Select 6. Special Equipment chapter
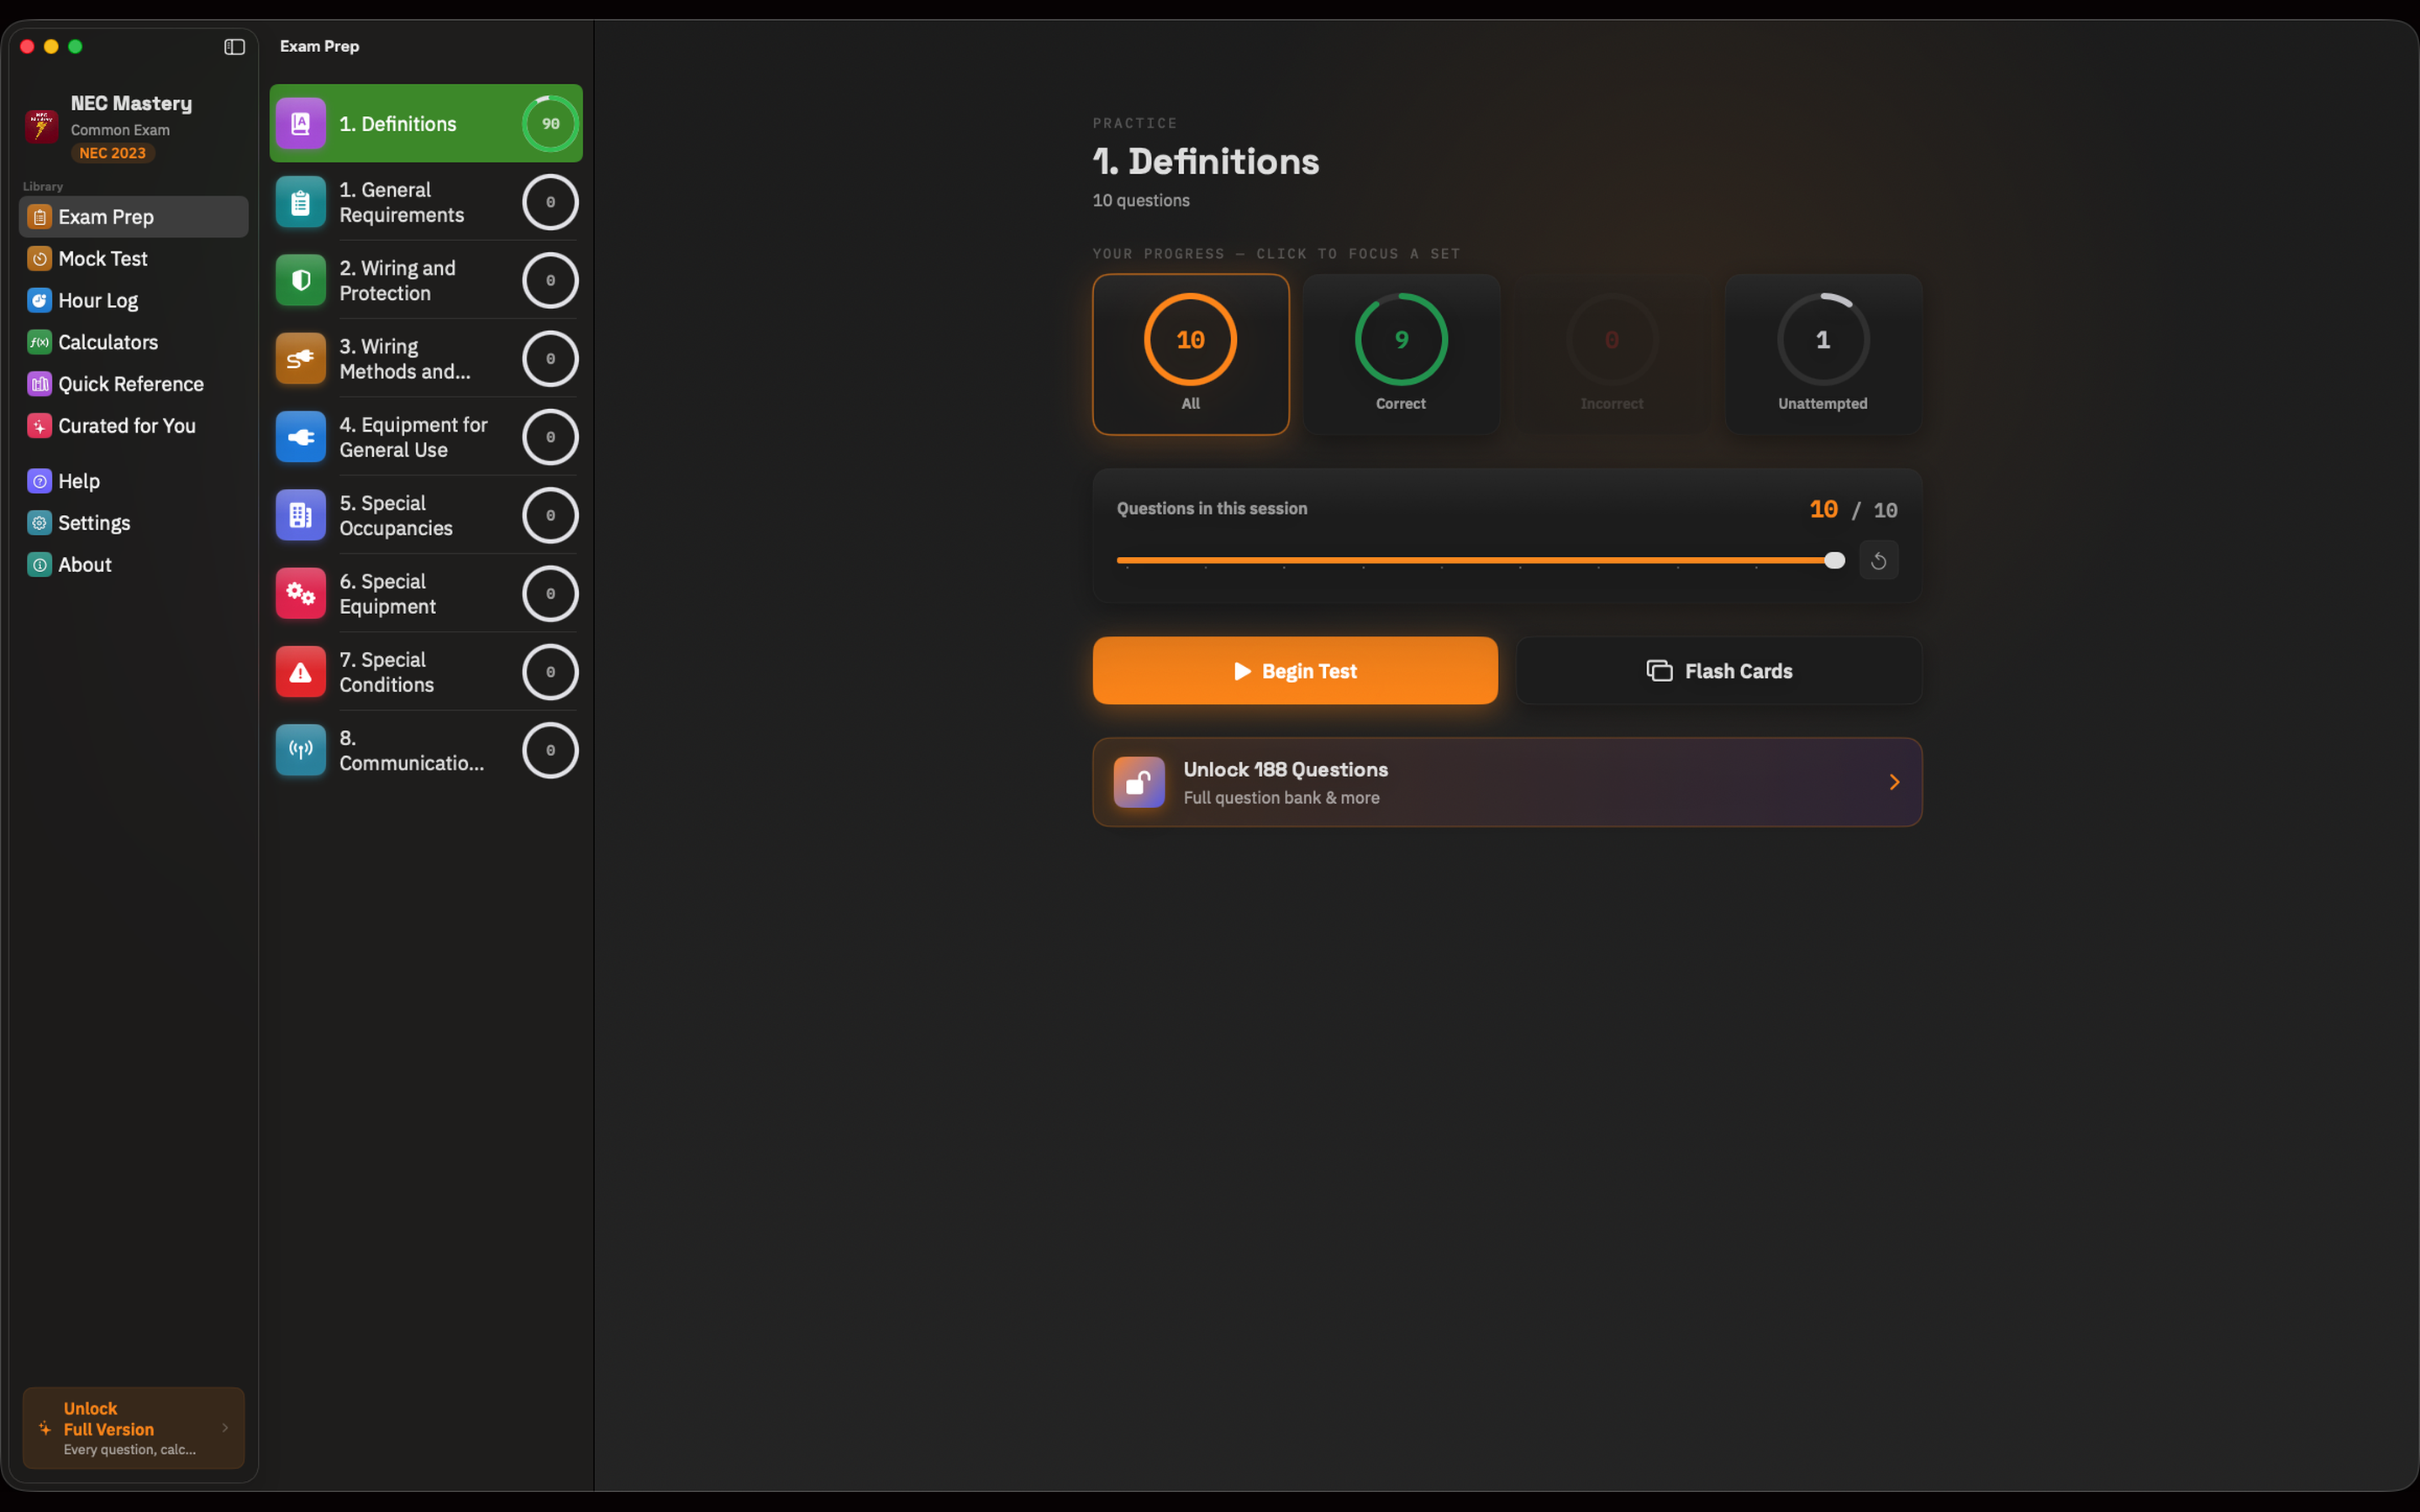 coord(426,594)
